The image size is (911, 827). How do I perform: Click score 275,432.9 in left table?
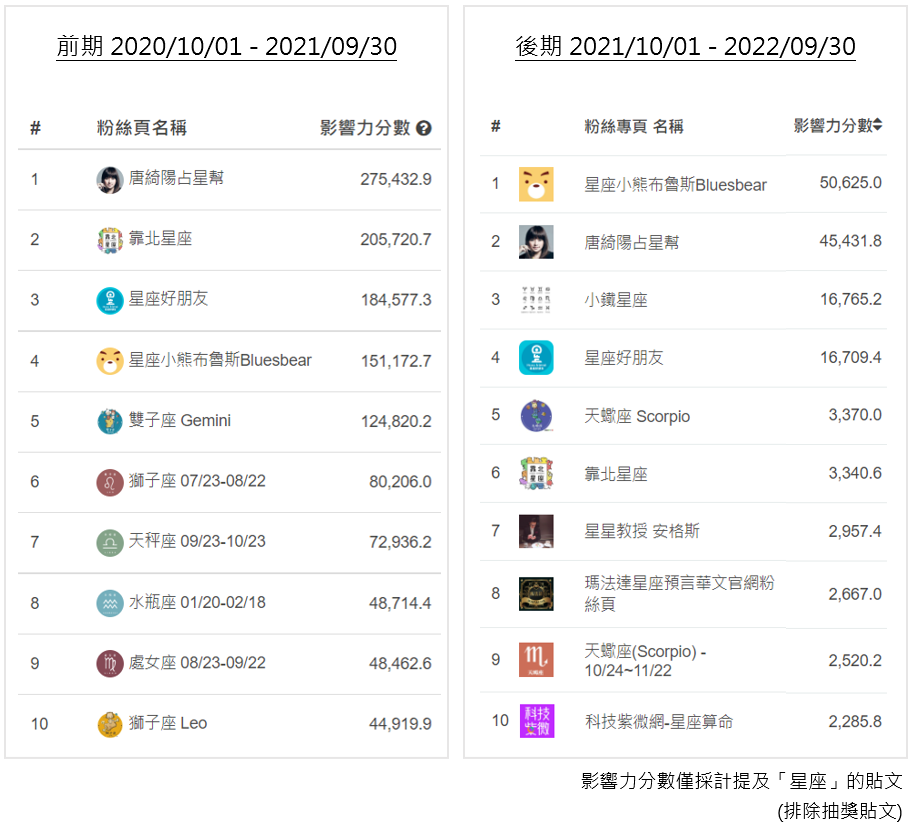tap(396, 179)
